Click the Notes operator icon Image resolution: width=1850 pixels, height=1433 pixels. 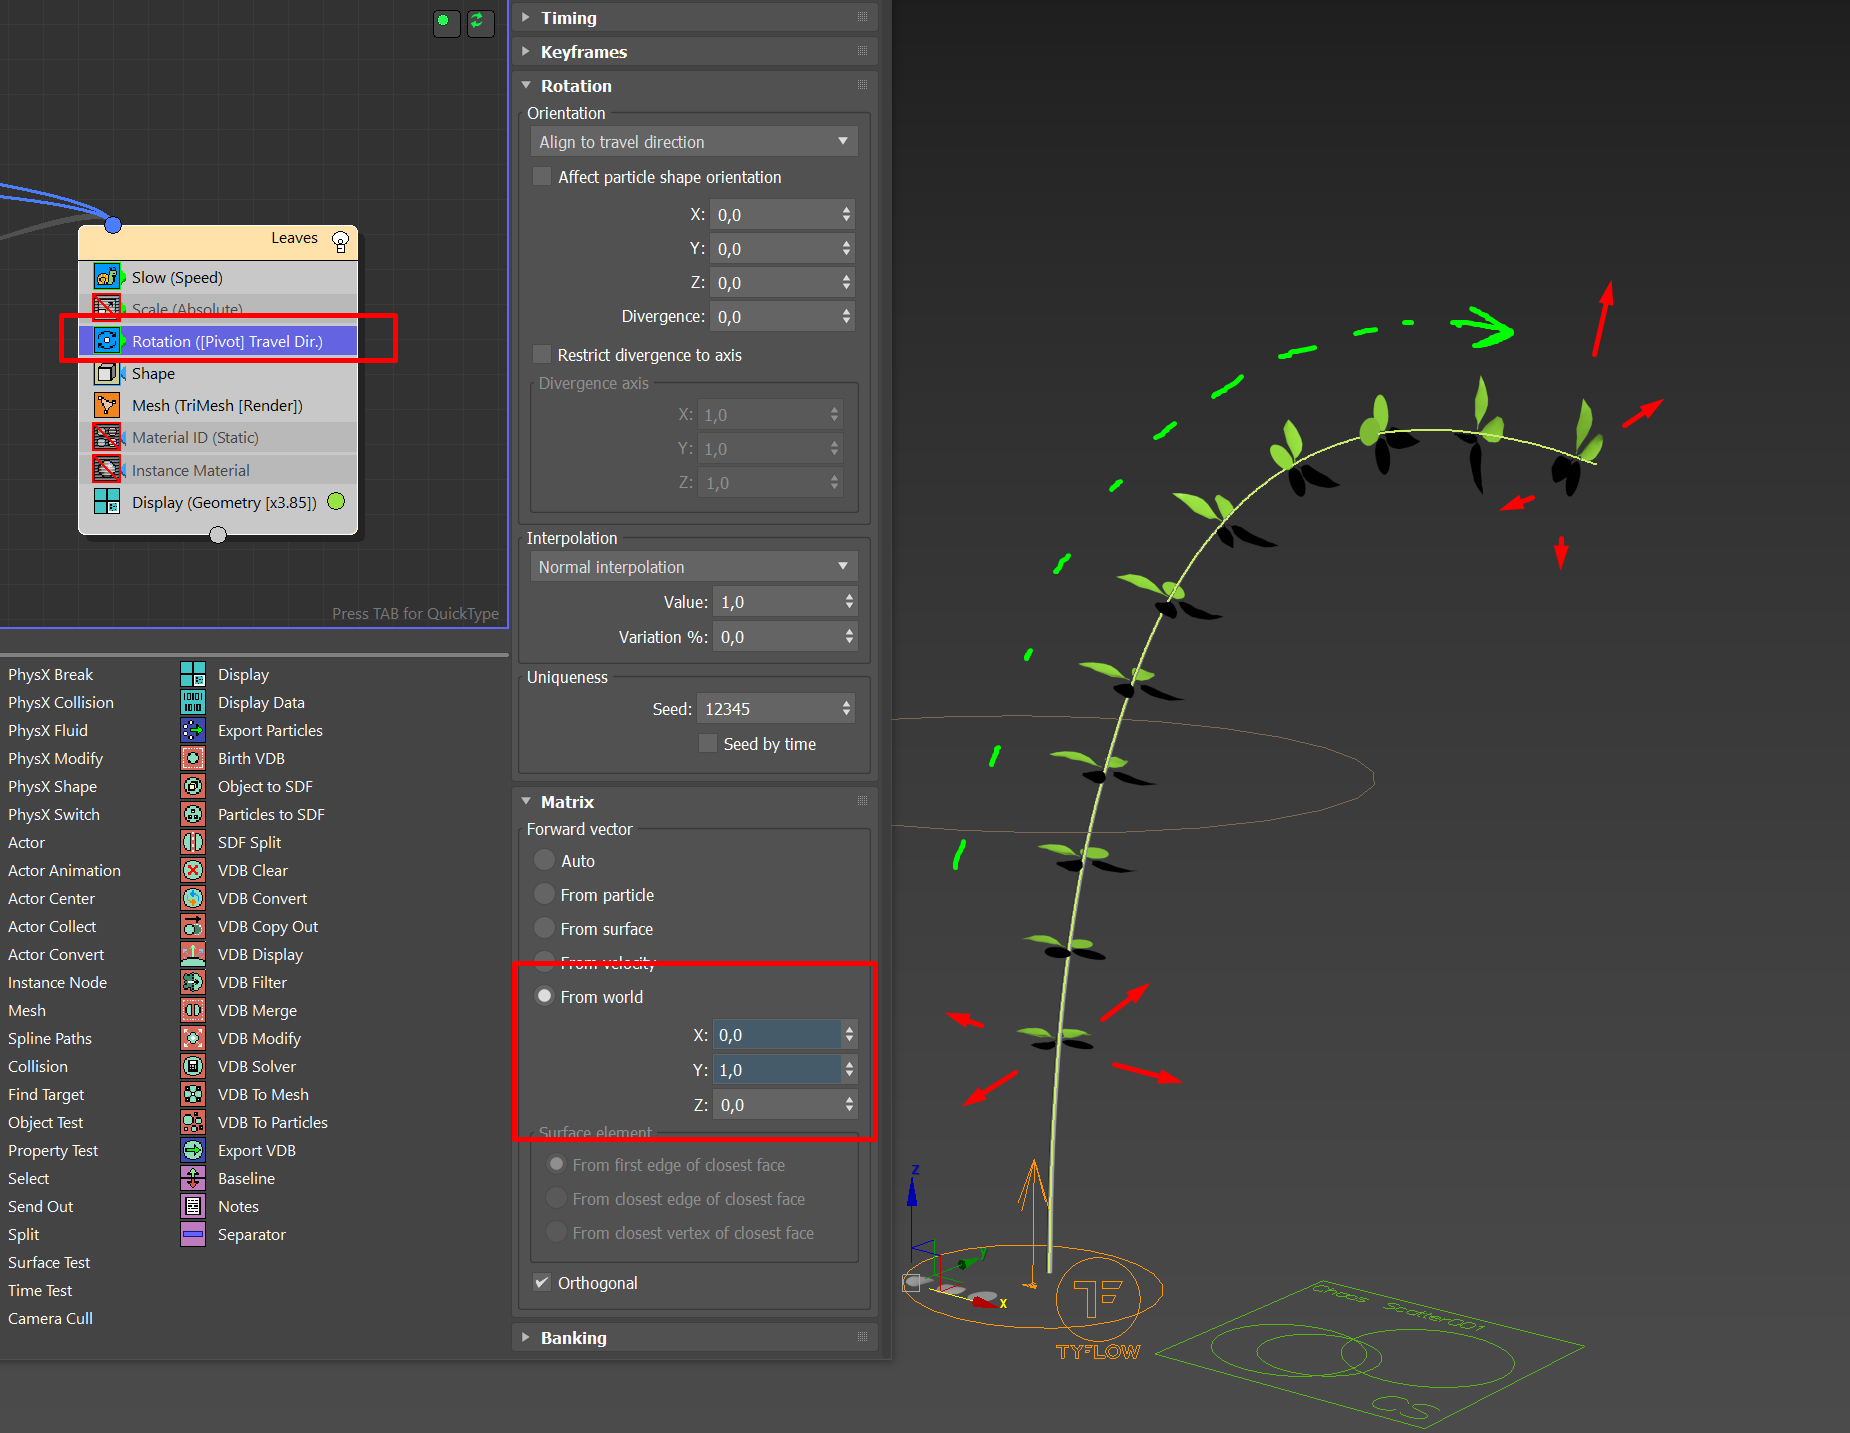193,1206
